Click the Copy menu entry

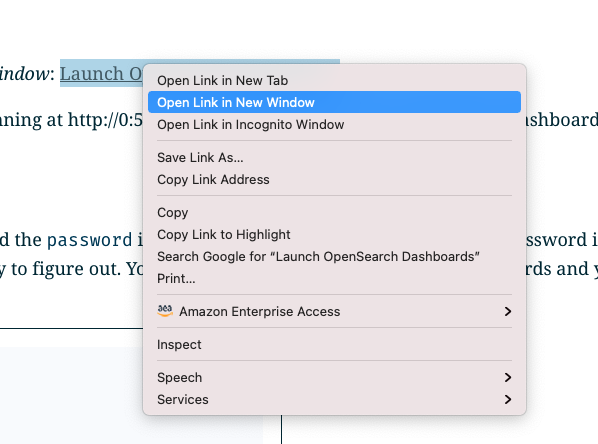click(x=334, y=212)
